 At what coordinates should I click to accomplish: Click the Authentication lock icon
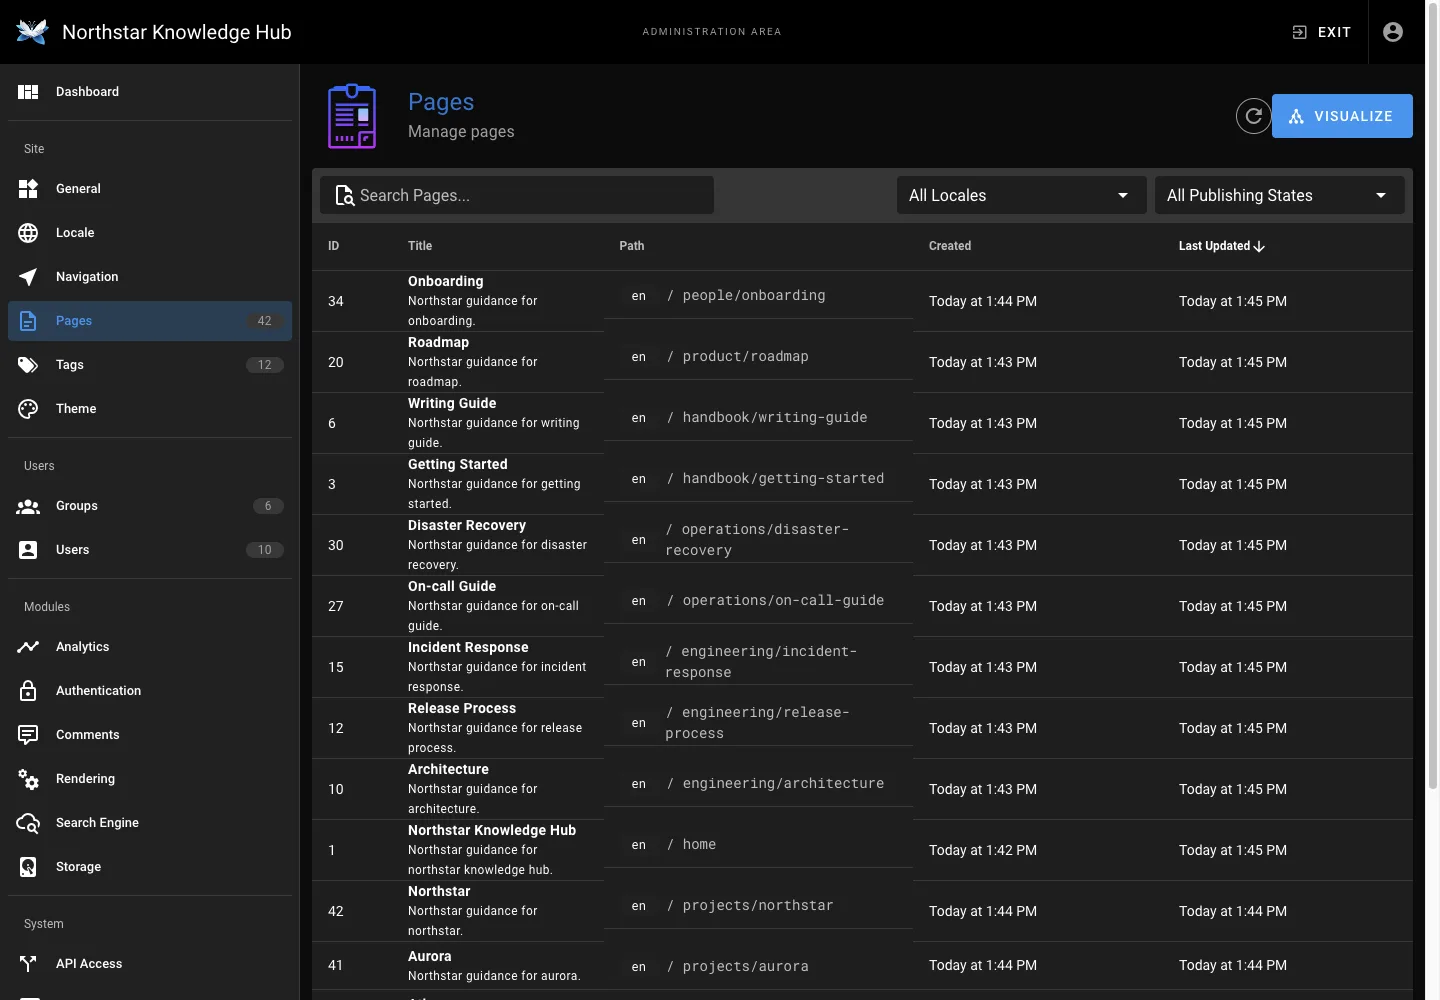tap(28, 691)
